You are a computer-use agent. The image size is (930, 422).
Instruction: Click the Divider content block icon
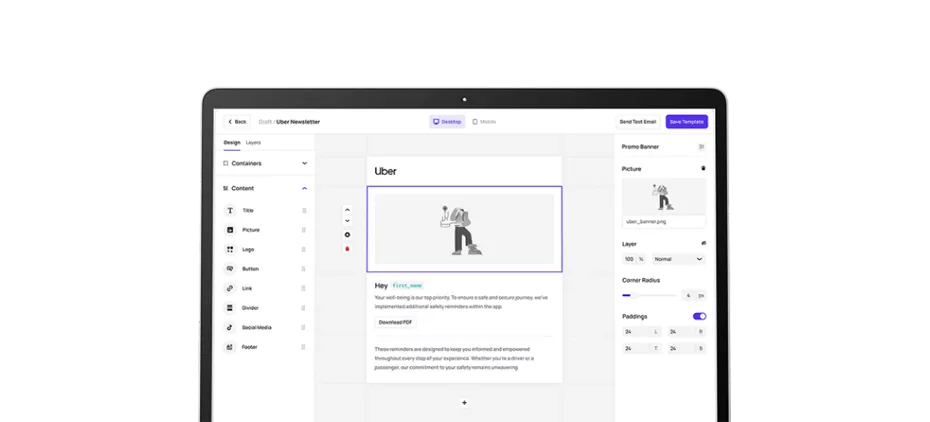pyautogui.click(x=230, y=308)
